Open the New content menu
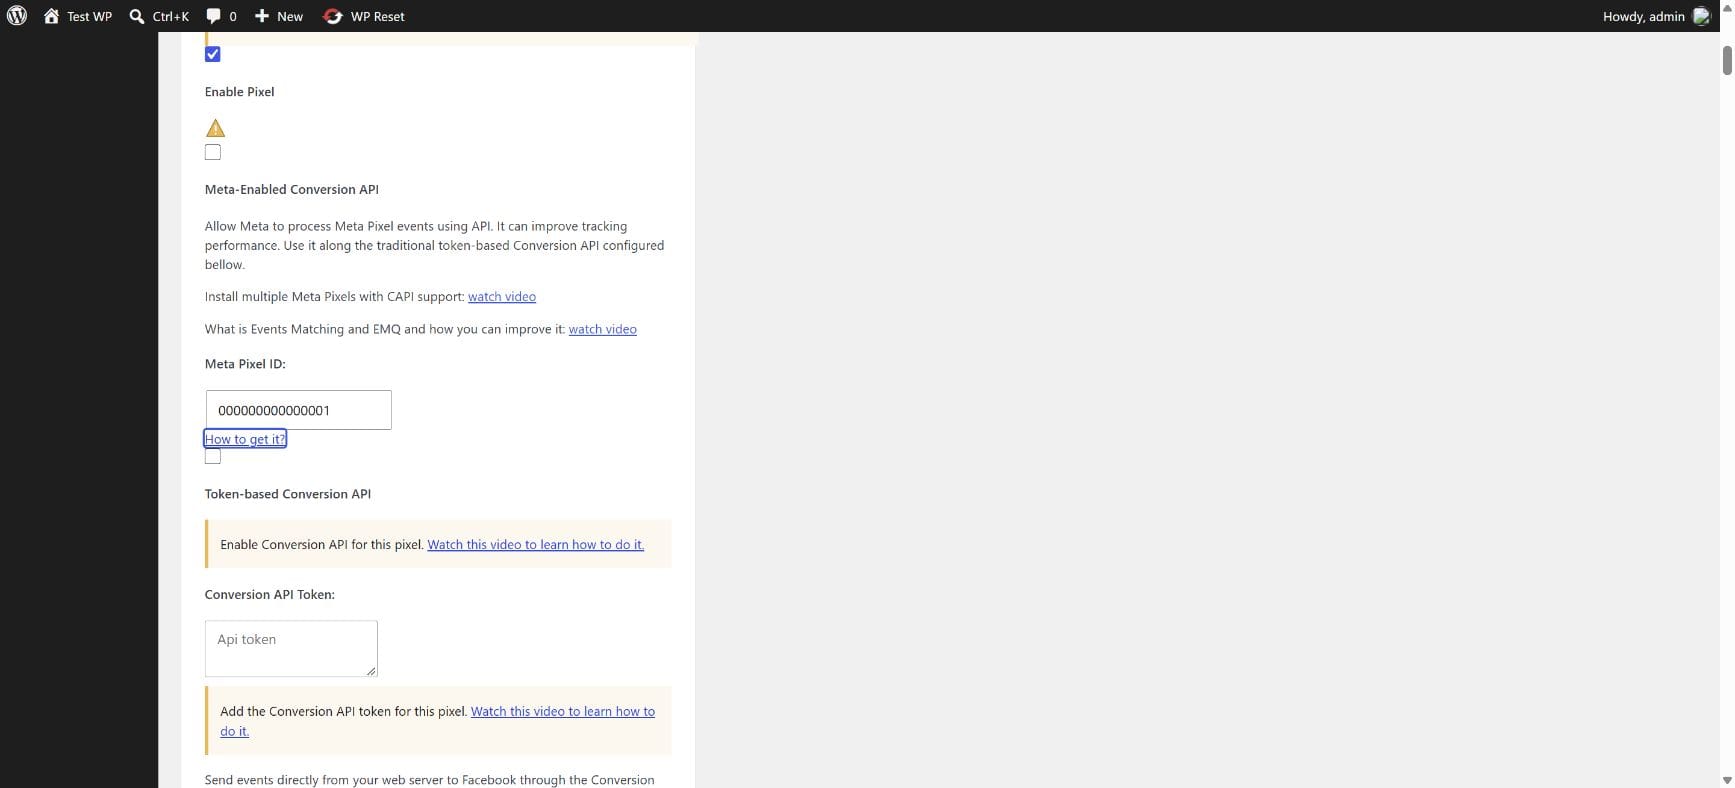The image size is (1735, 788). point(279,16)
